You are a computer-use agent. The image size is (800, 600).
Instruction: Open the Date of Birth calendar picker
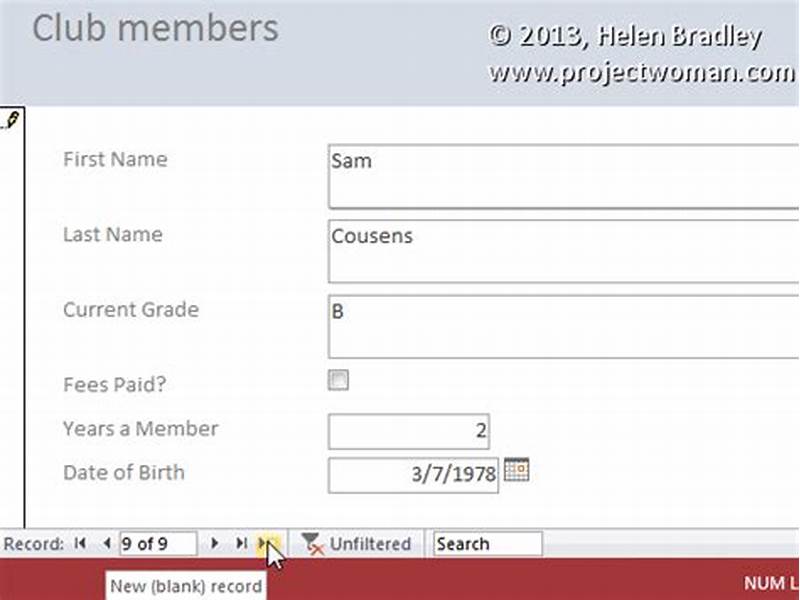pos(518,470)
